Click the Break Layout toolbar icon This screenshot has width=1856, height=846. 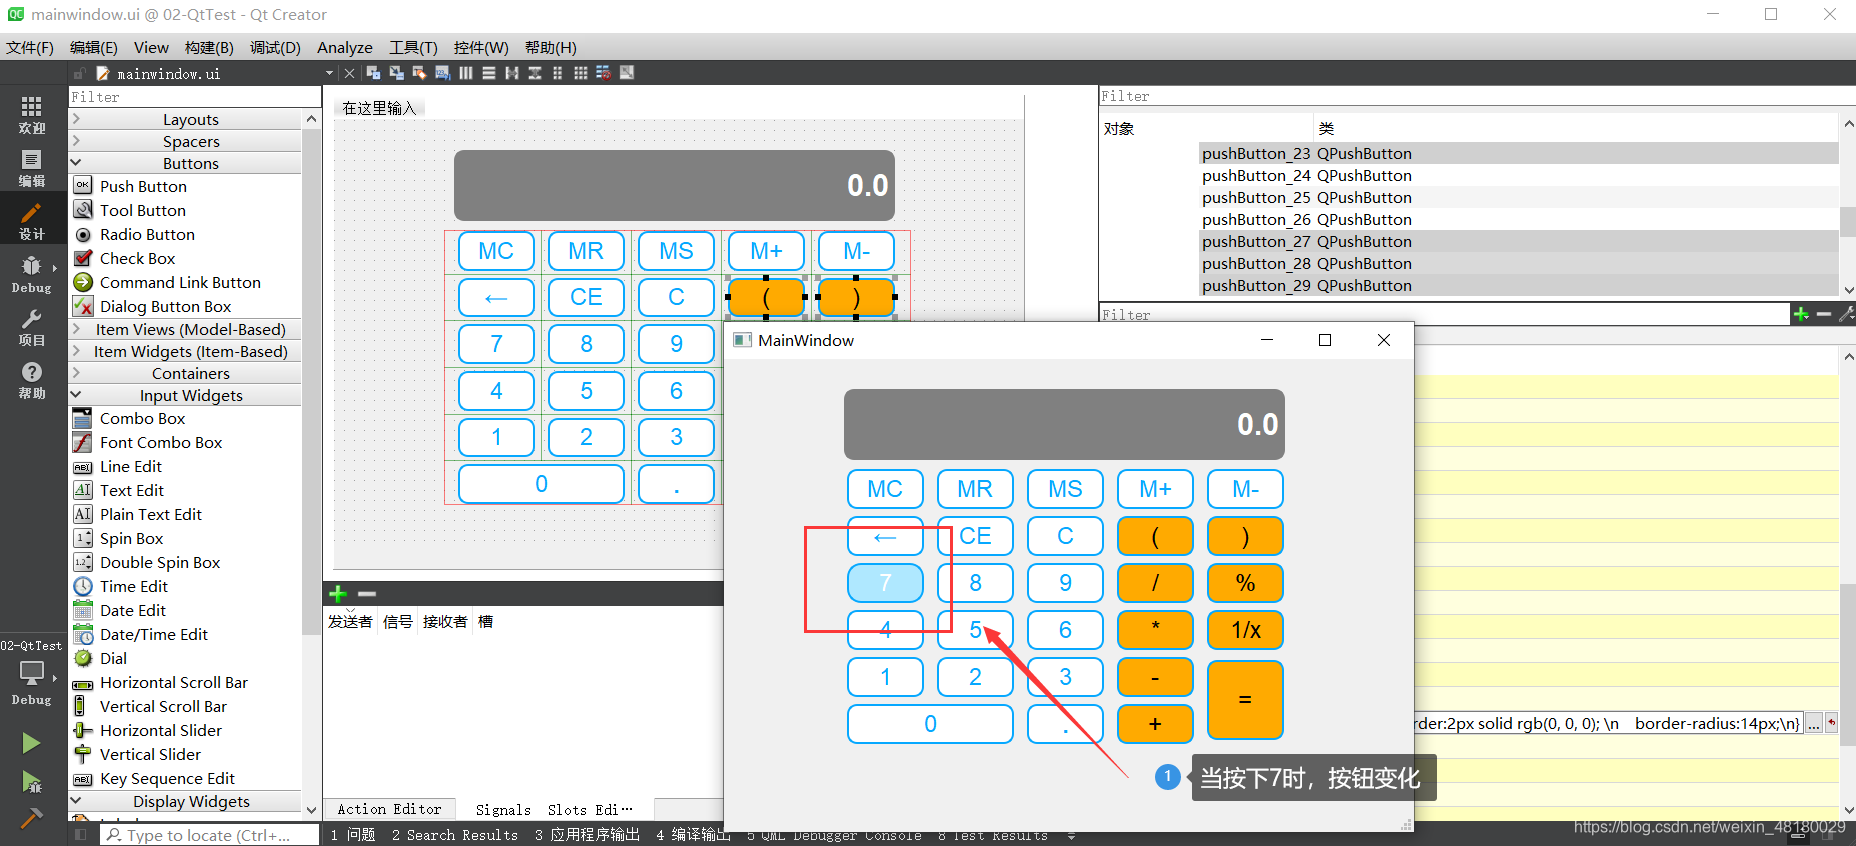[603, 73]
